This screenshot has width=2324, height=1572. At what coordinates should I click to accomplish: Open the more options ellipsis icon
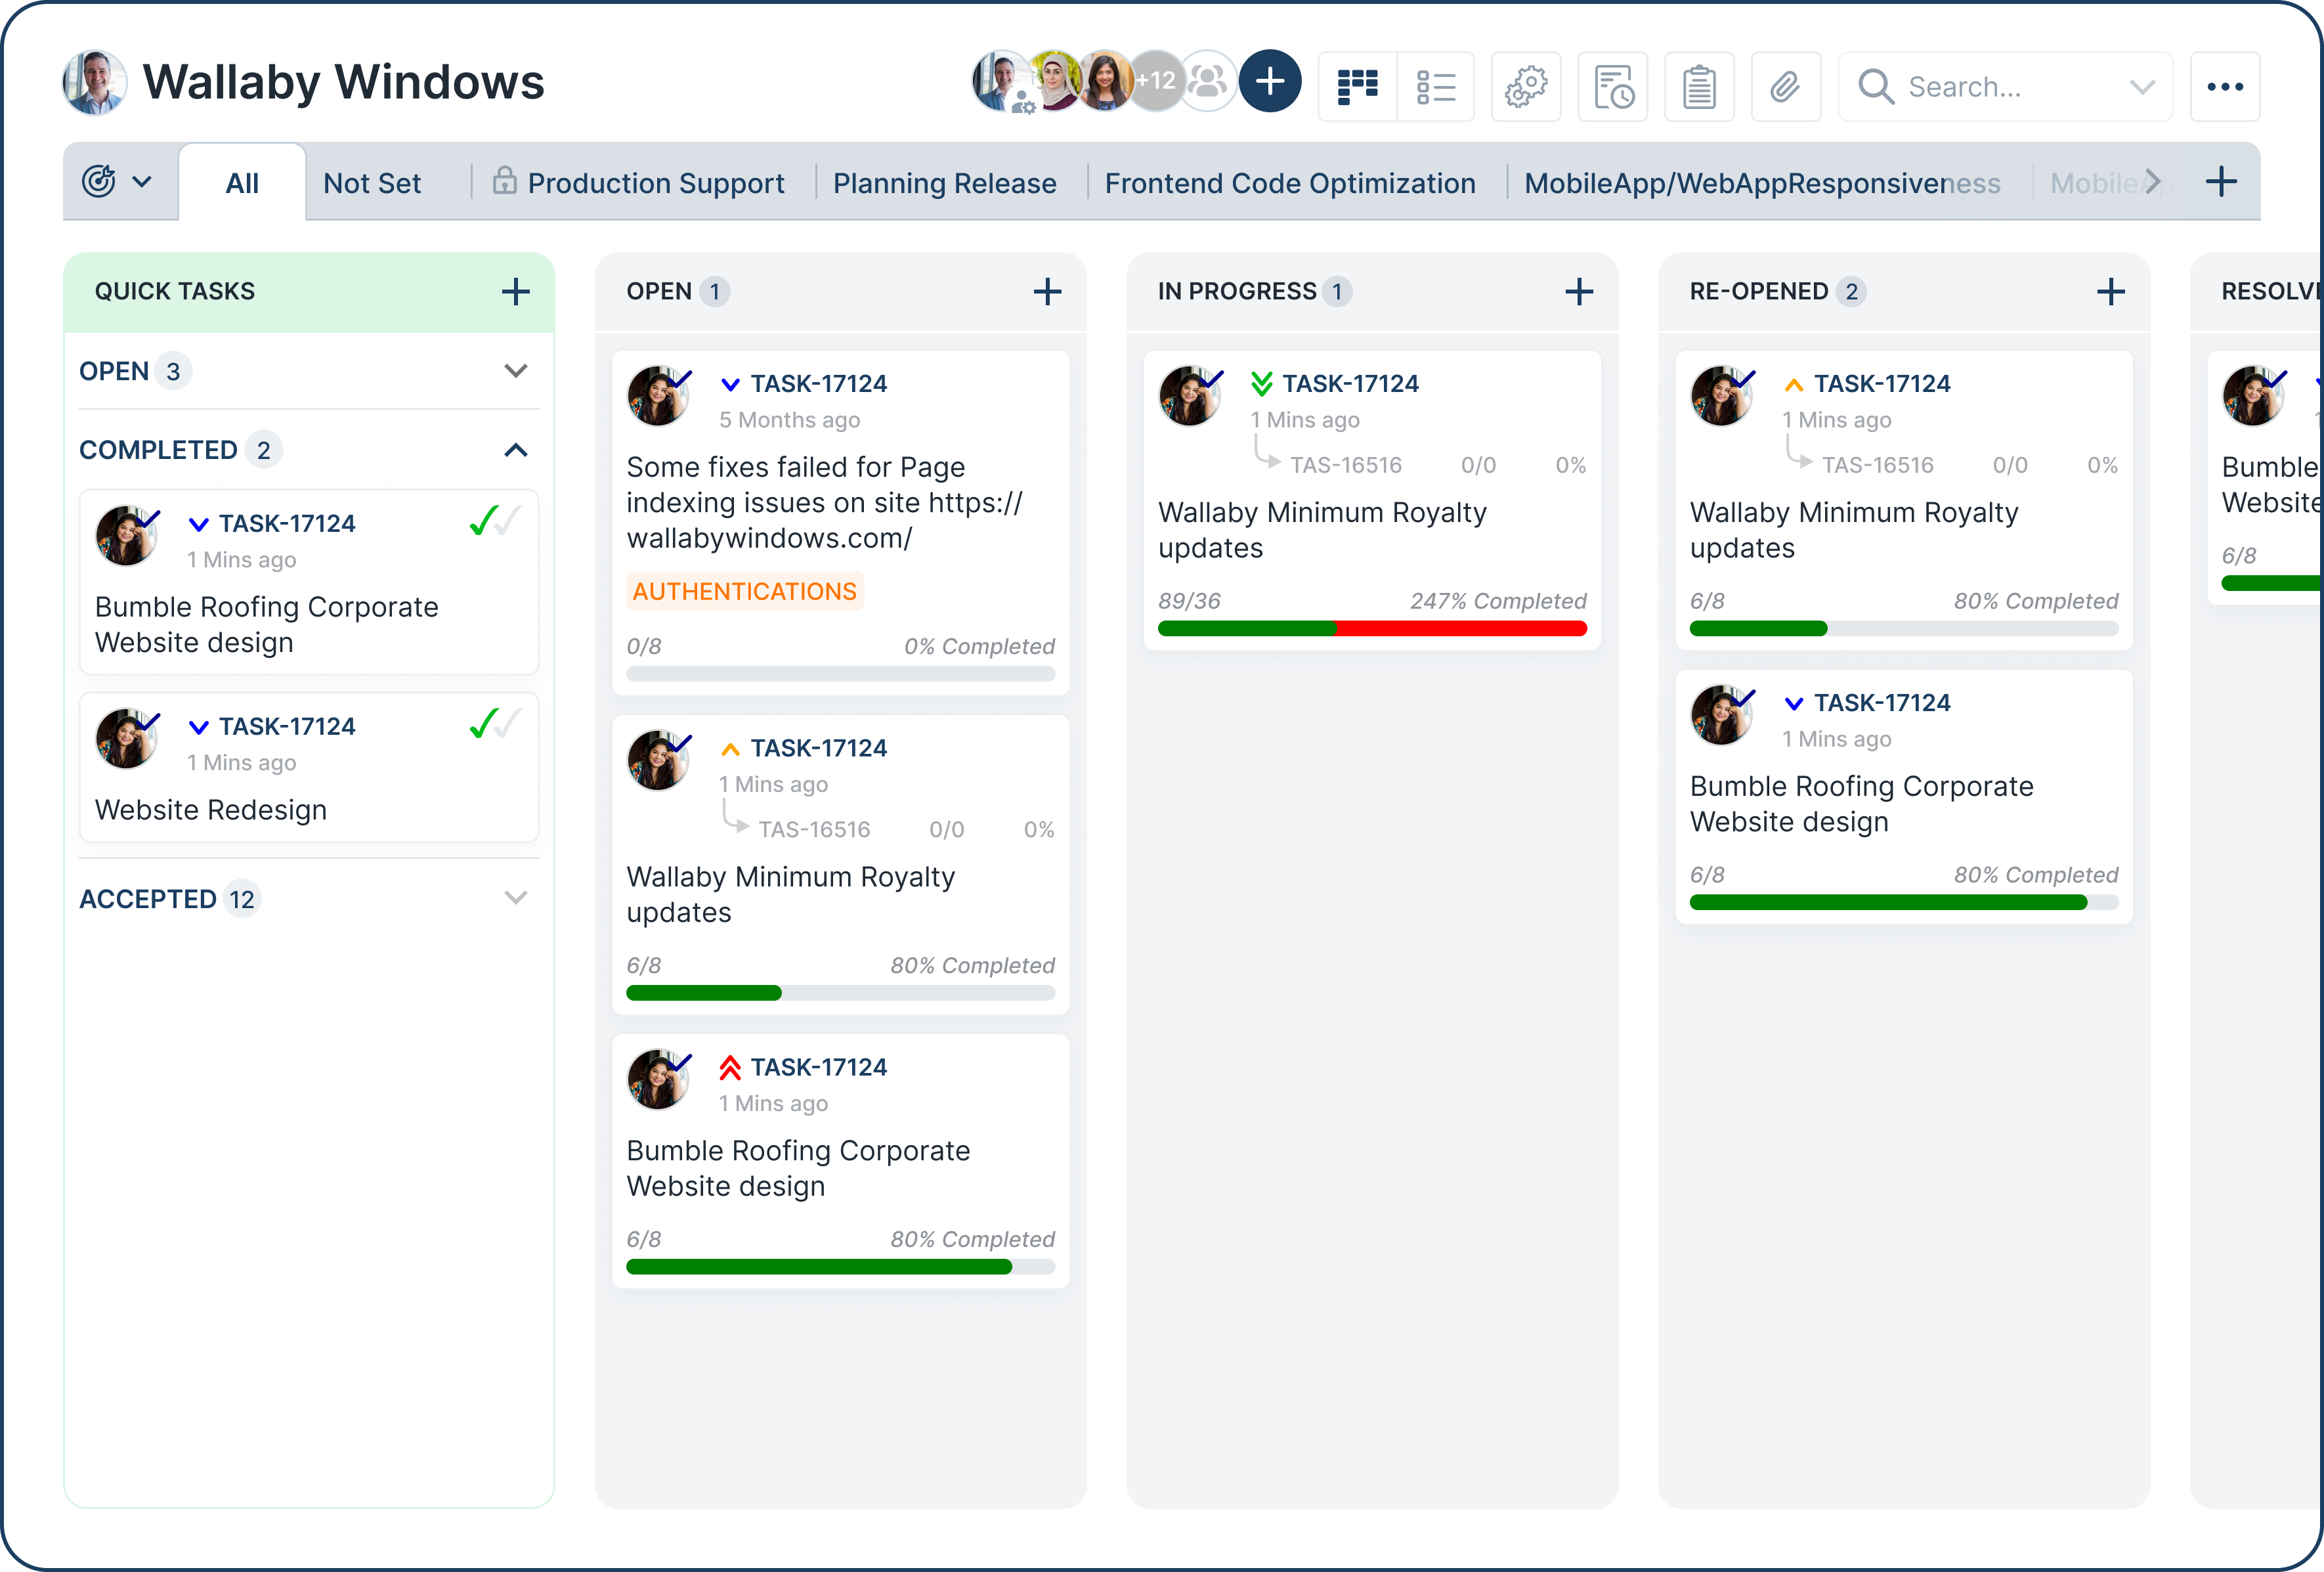pyautogui.click(x=2226, y=87)
